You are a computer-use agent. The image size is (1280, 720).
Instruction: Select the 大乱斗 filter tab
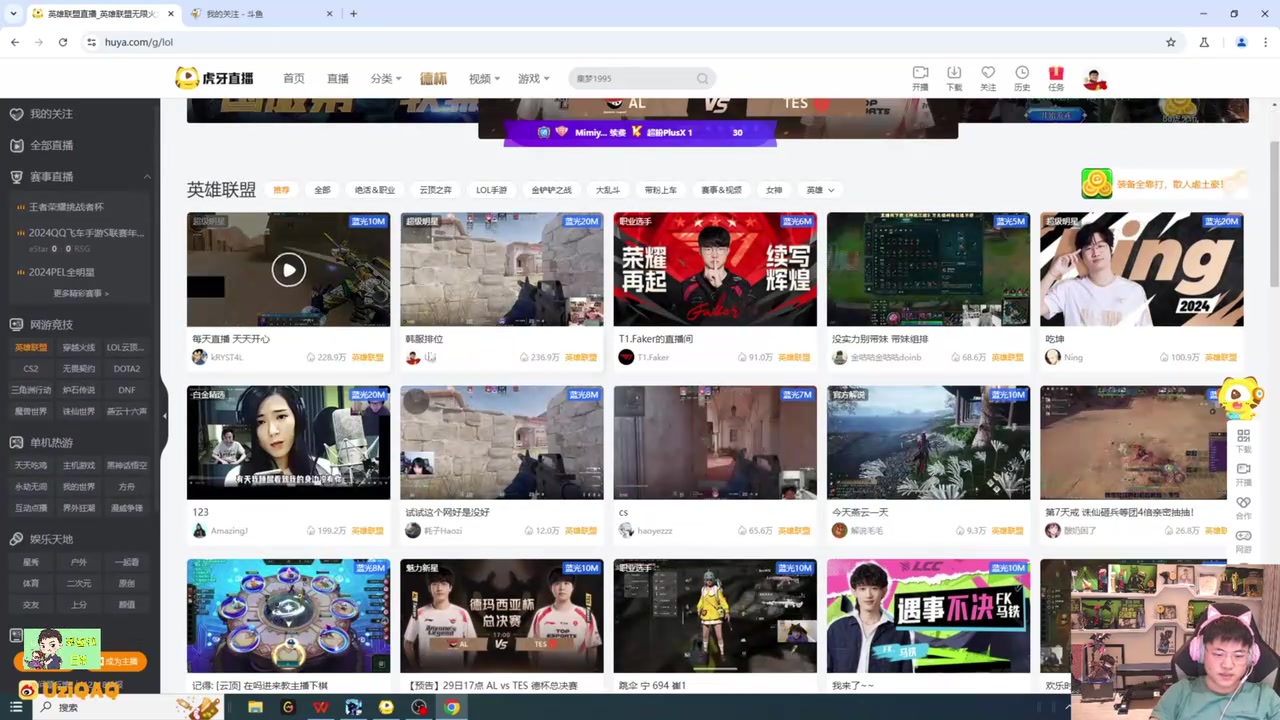click(608, 190)
